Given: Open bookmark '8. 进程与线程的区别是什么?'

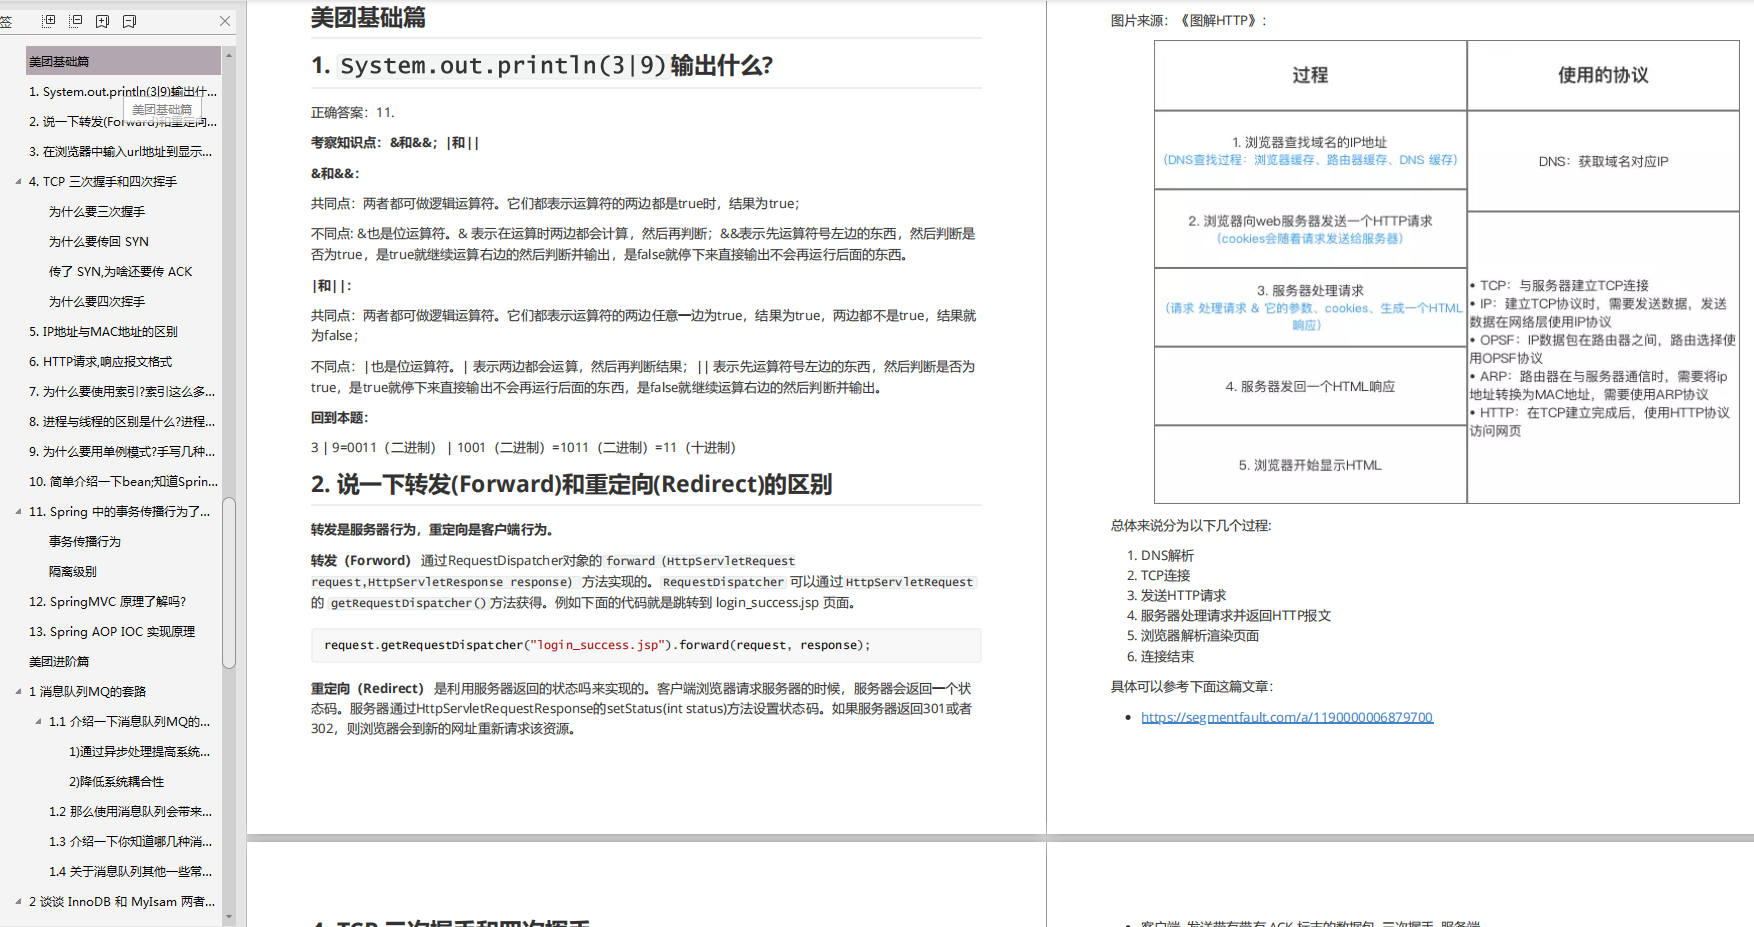Looking at the screenshot, I should pyautogui.click(x=122, y=422).
